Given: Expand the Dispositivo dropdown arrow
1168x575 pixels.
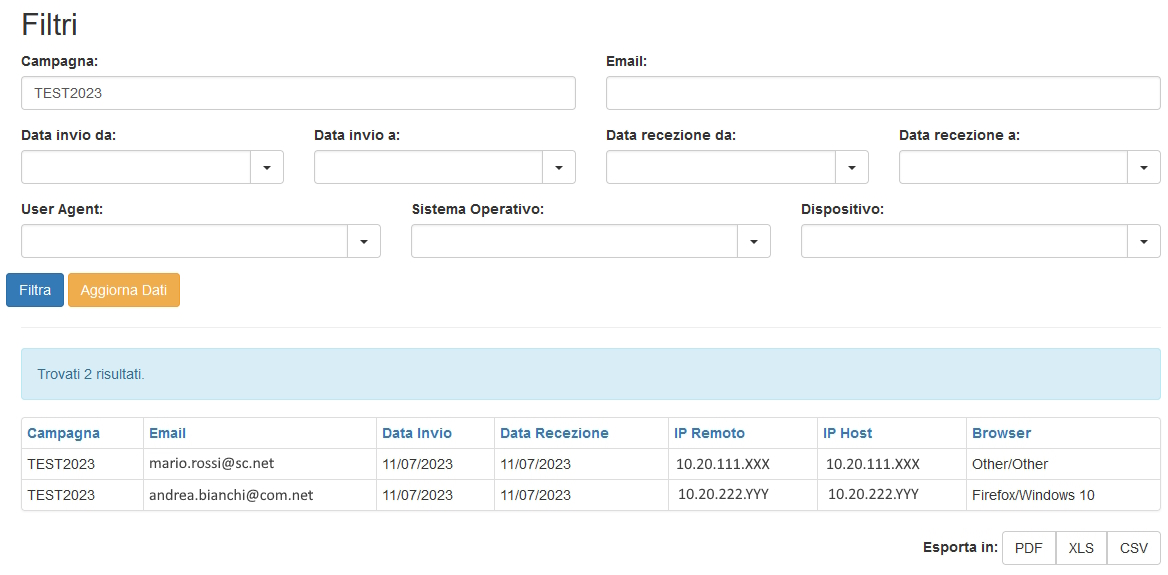Looking at the screenshot, I should 1144,241.
